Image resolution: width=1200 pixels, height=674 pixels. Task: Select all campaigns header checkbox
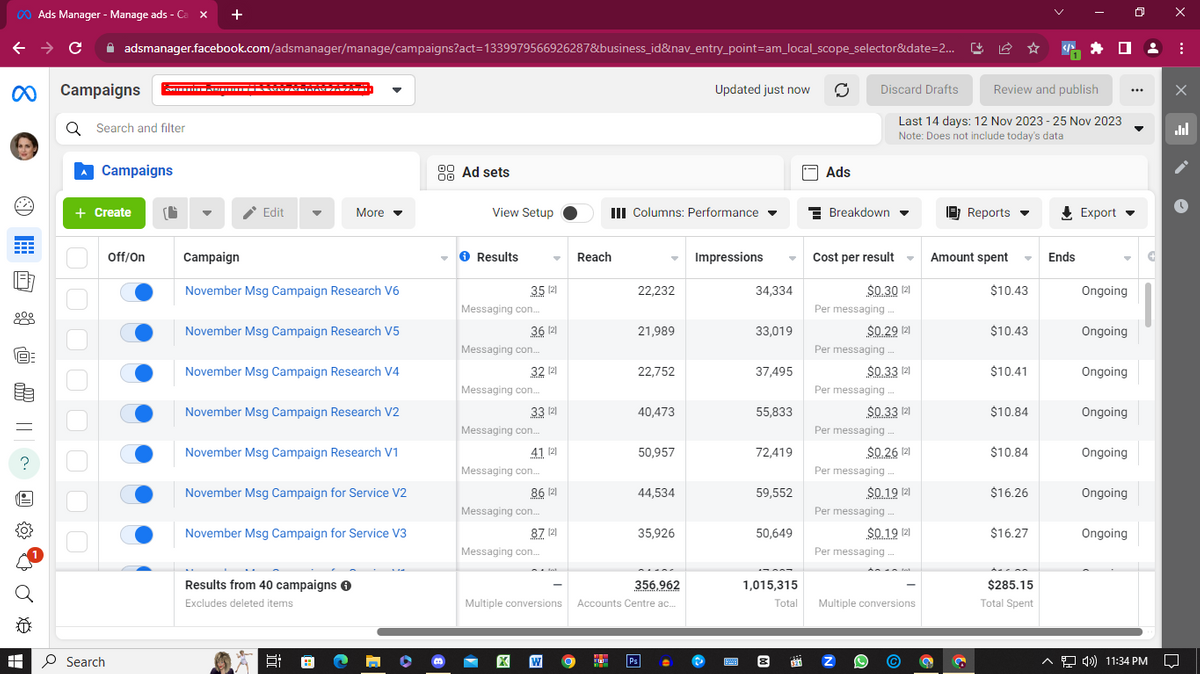(x=77, y=258)
